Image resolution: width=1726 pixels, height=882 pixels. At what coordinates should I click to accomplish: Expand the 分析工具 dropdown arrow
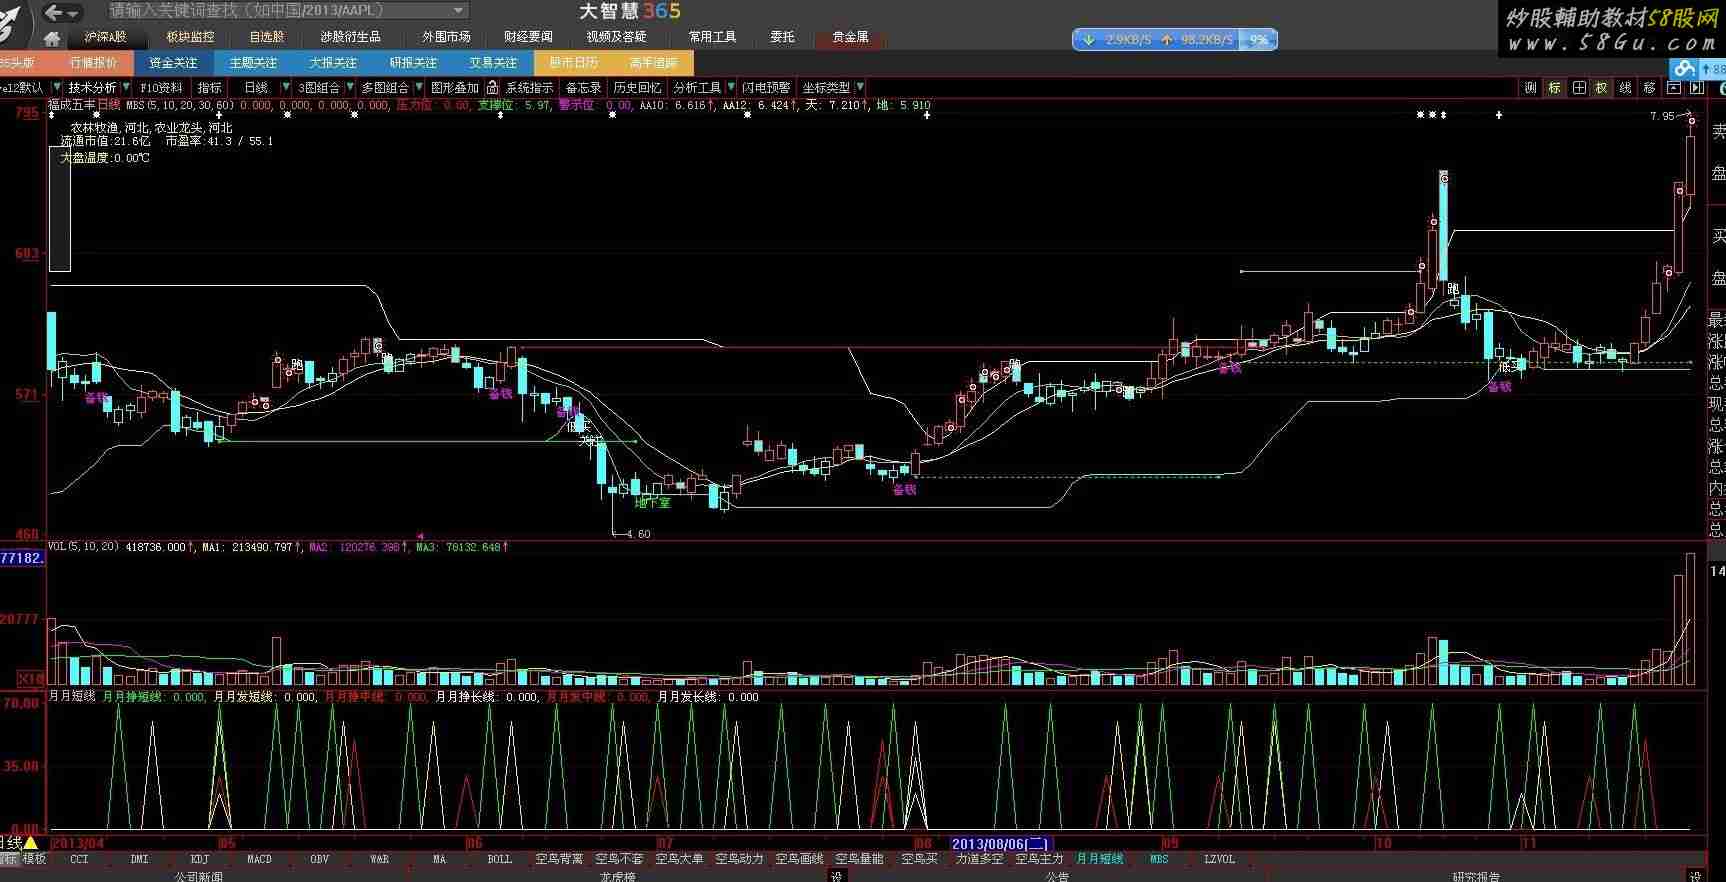(731, 88)
